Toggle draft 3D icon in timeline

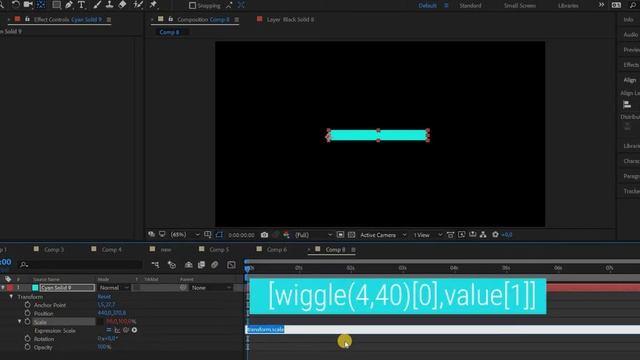[172, 265]
